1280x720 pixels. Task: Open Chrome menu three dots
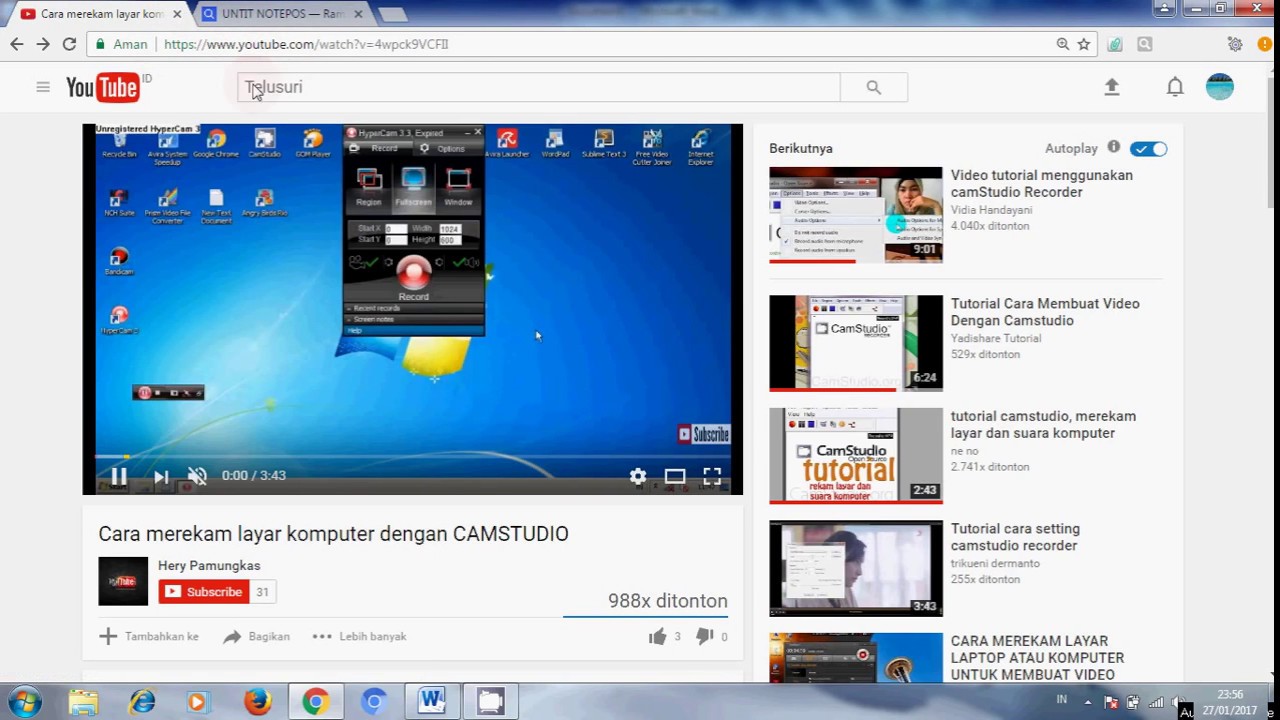pos(1263,44)
